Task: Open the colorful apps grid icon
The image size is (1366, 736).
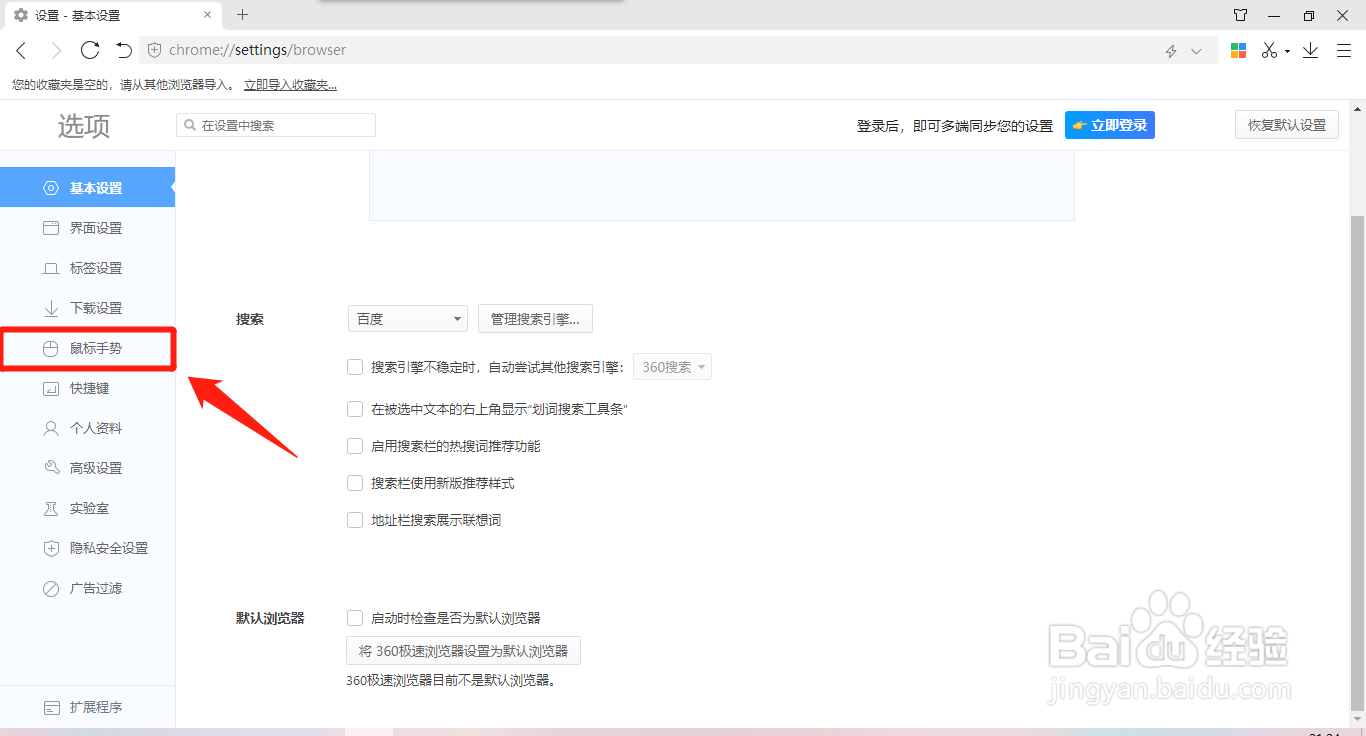Action: click(1238, 50)
